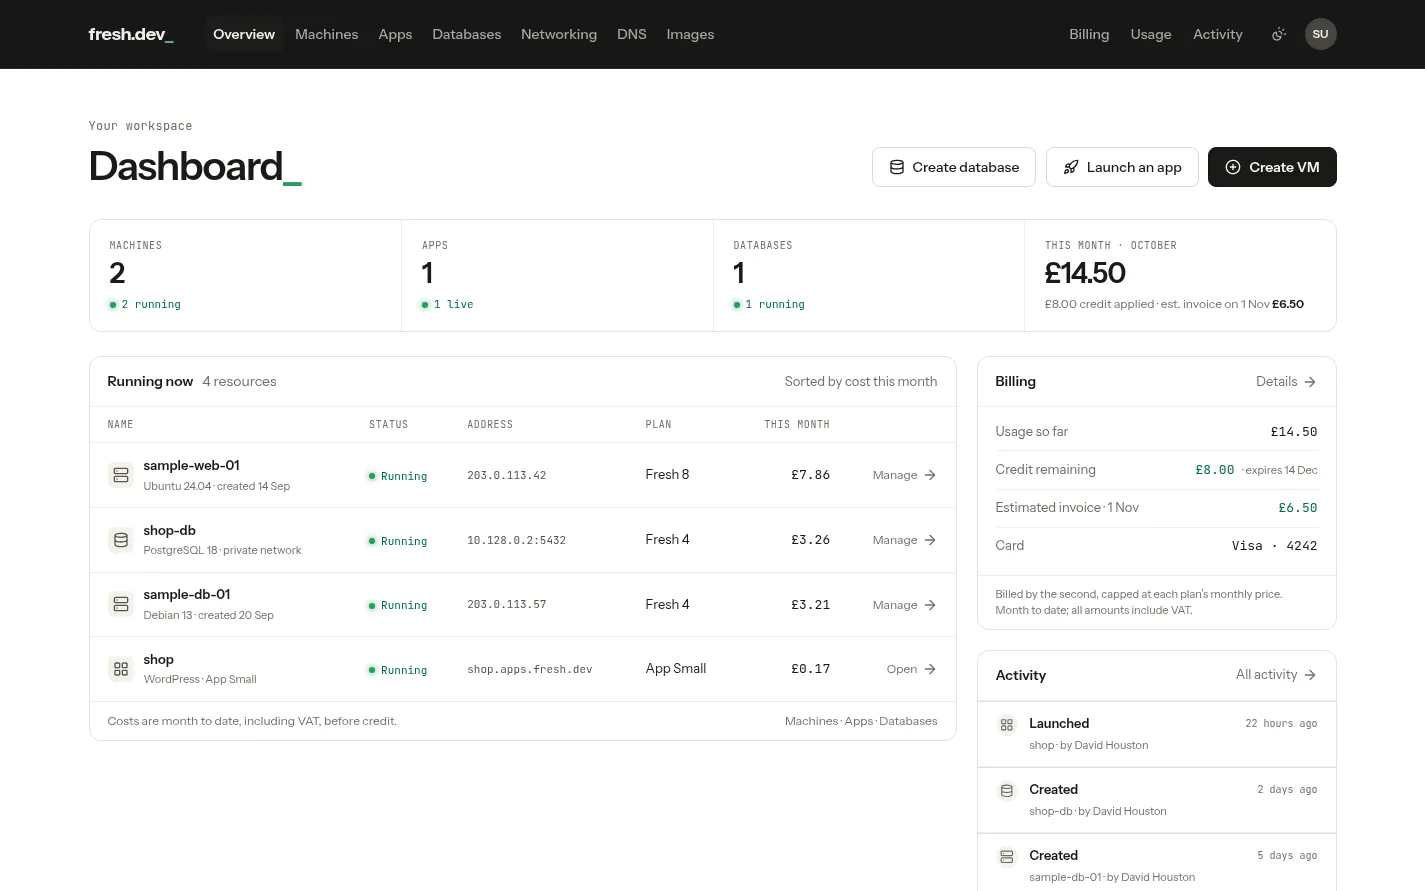The image size is (1425, 891).
Task: Manage the sample-web-01 machine
Action: pyautogui.click(x=904, y=475)
